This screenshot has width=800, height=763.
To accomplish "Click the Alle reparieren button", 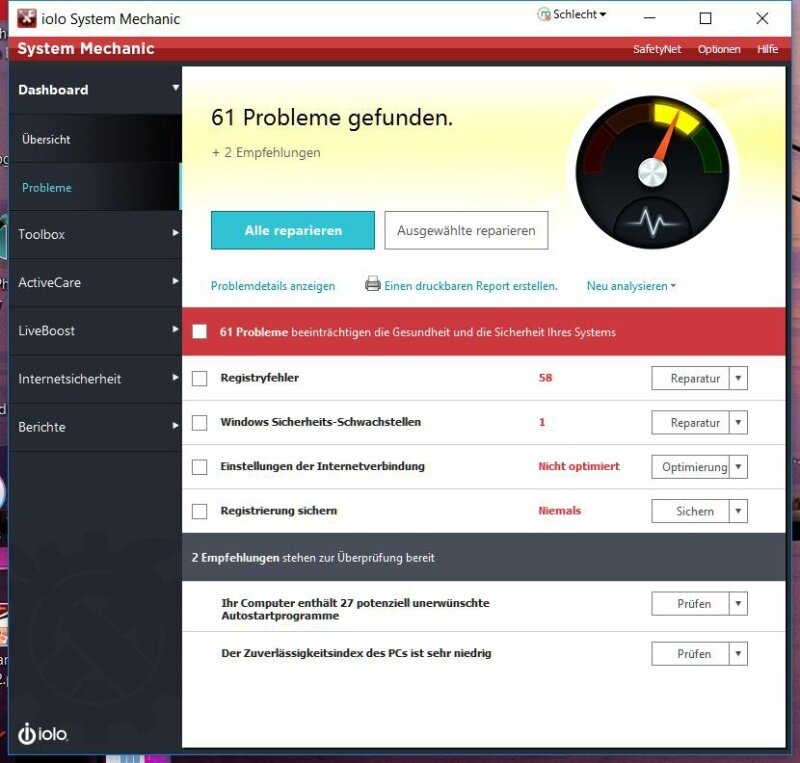I will coord(293,230).
